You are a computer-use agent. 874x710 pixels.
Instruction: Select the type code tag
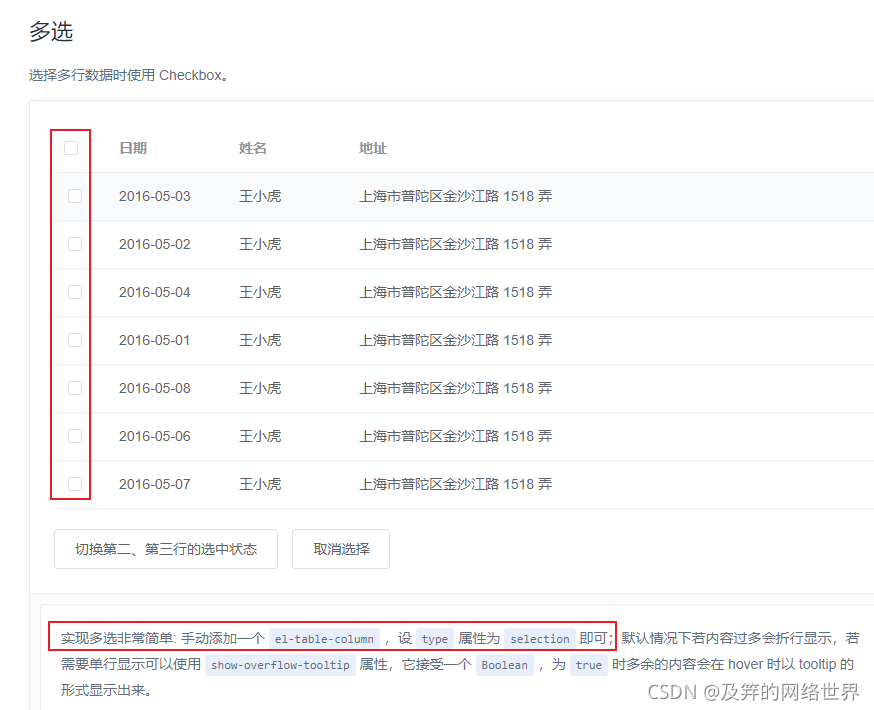(x=435, y=637)
